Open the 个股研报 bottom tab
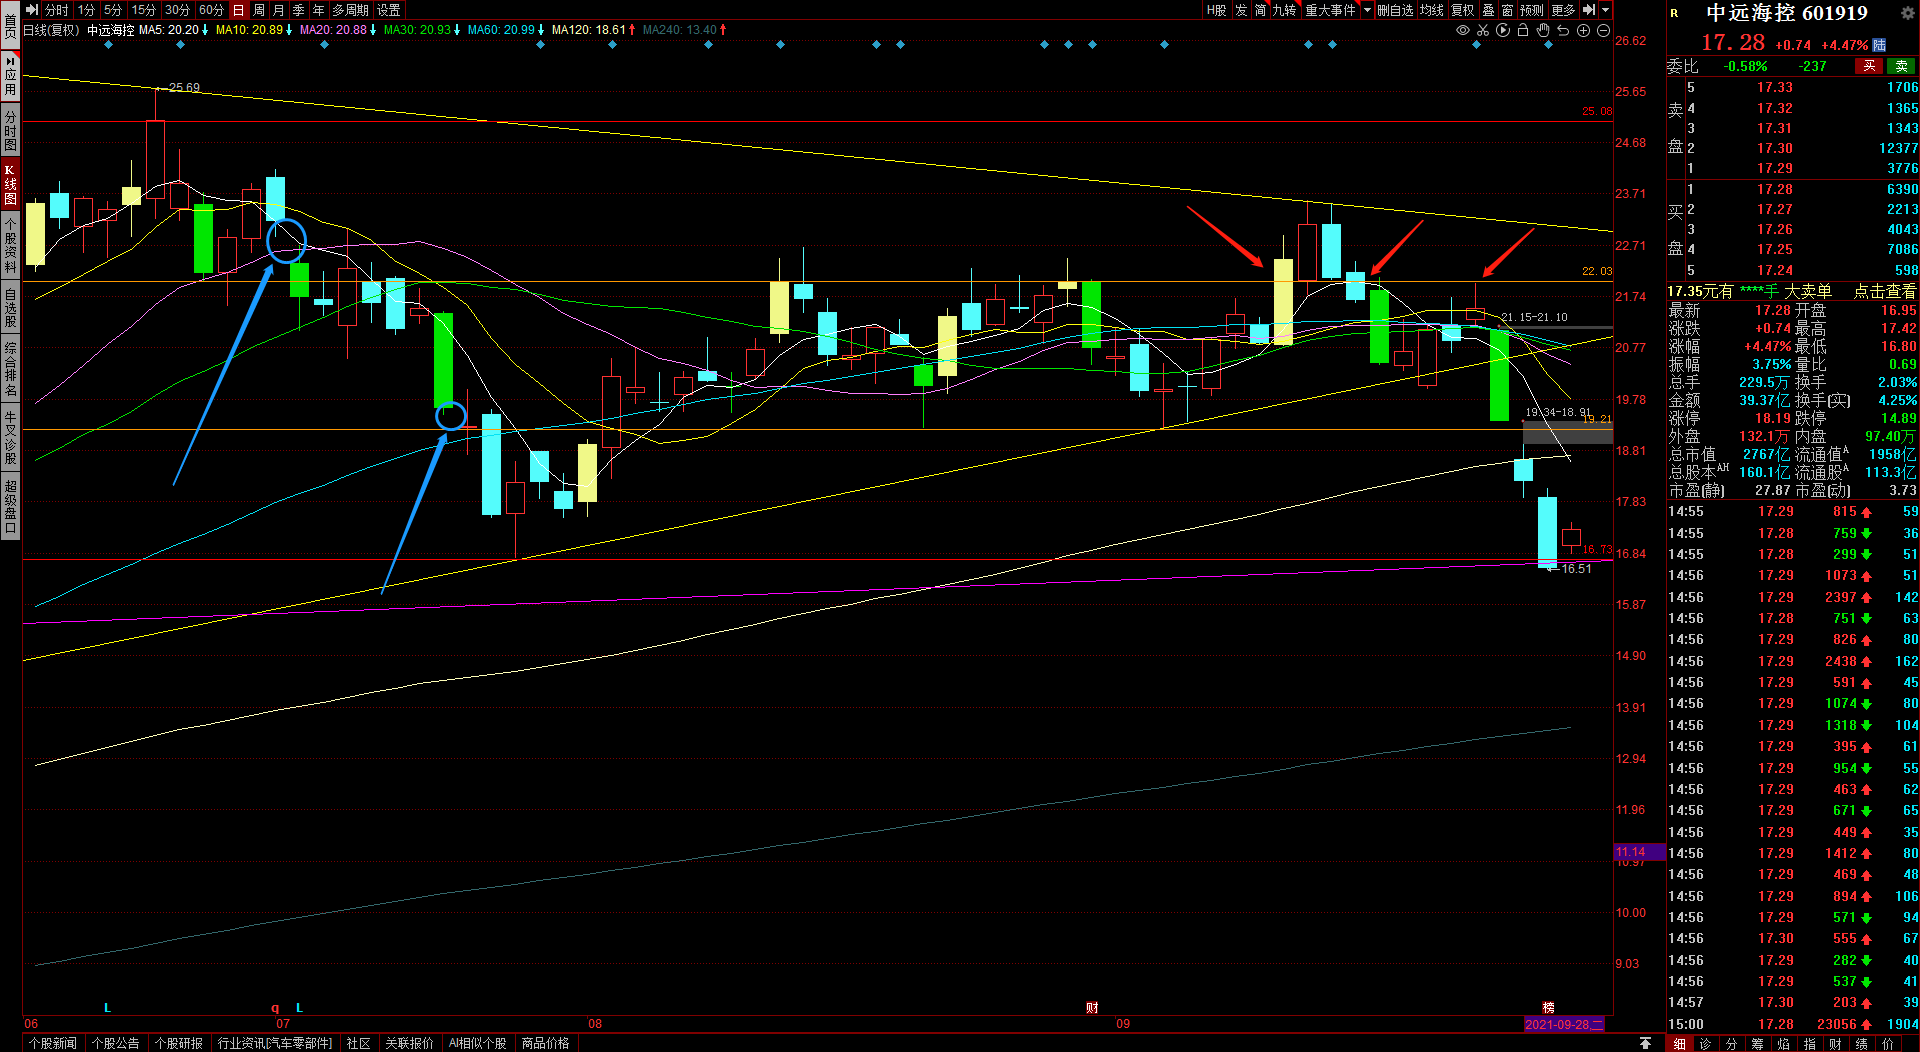The image size is (1920, 1052). 179,1043
